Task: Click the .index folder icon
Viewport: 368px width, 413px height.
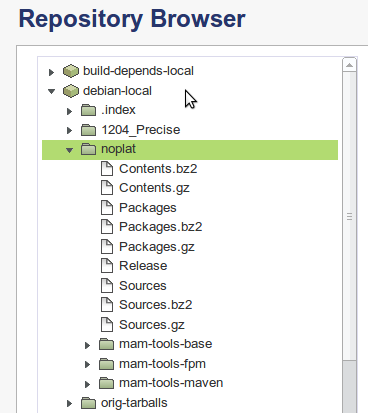Action: pyautogui.click(x=88, y=110)
